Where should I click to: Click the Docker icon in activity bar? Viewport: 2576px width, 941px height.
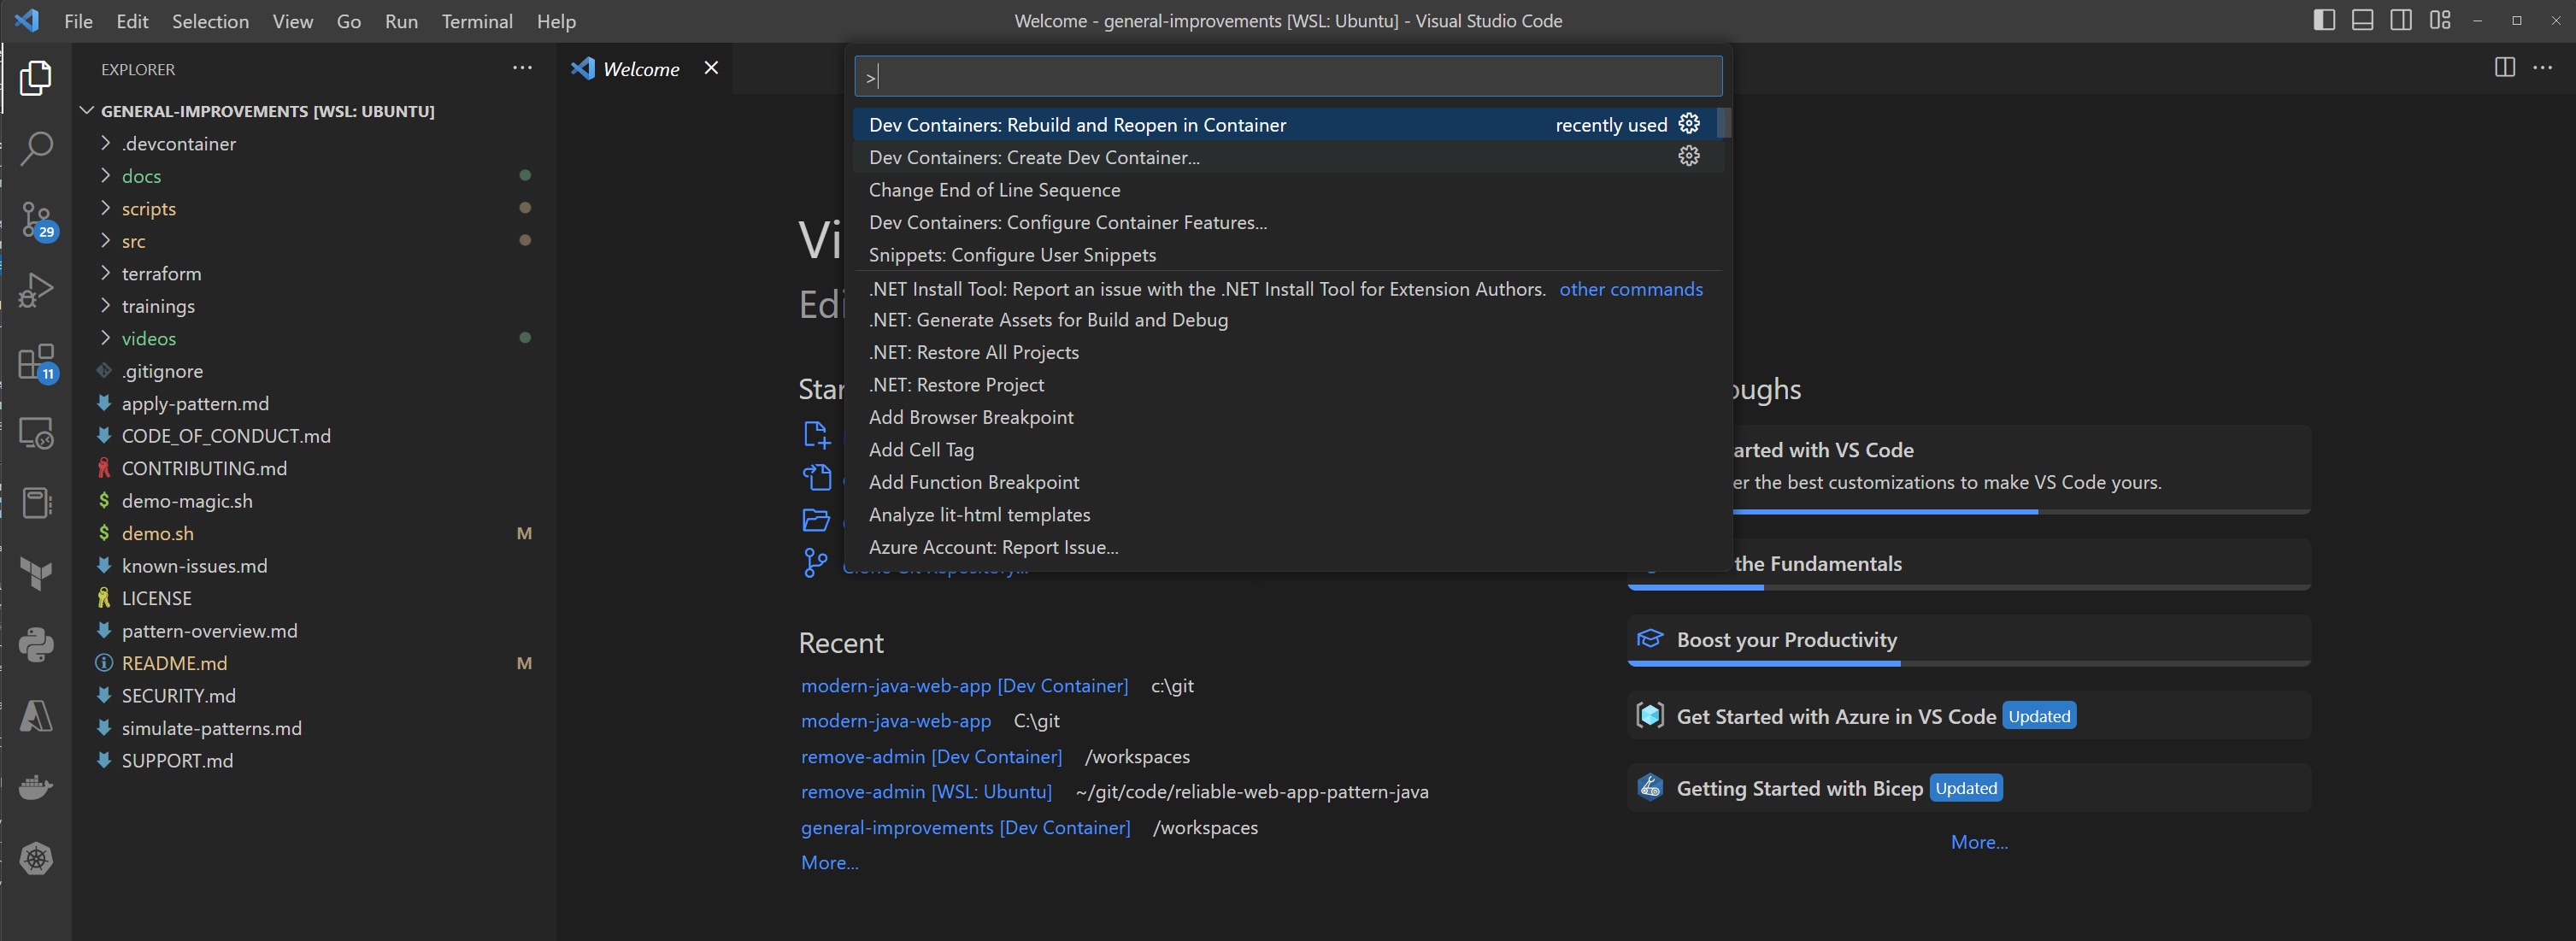[36, 786]
